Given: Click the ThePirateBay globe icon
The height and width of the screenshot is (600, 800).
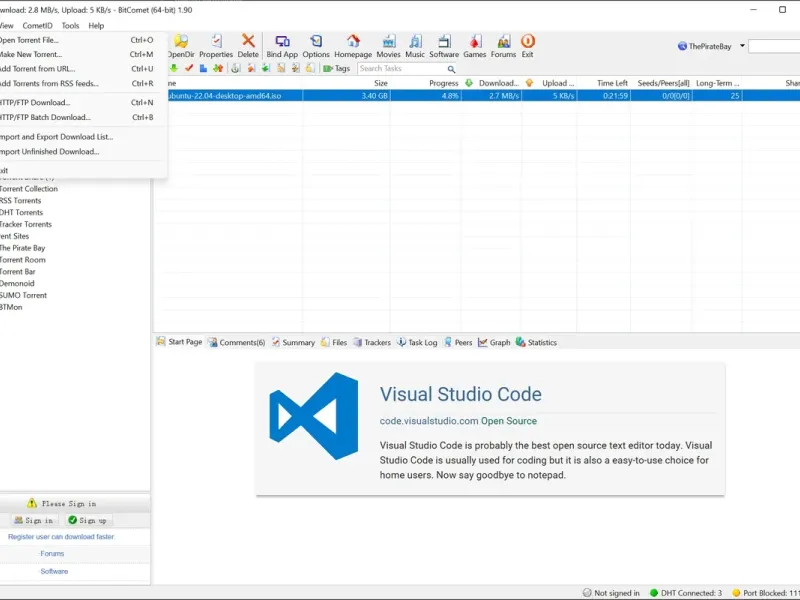Looking at the screenshot, I should 682,46.
